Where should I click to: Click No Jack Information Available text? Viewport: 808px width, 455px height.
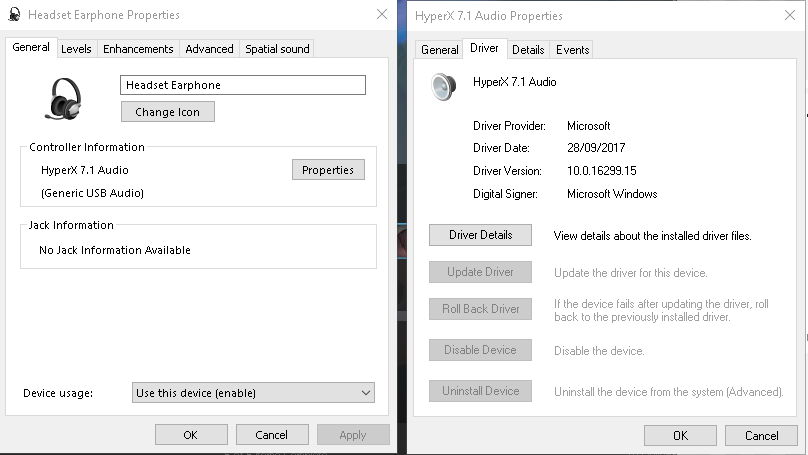tap(115, 250)
